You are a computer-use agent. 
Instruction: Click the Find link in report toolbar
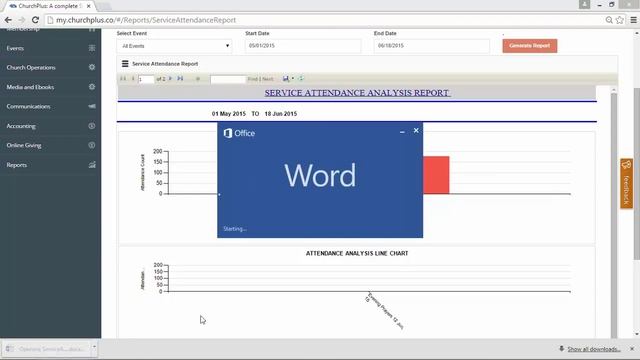[x=253, y=79]
